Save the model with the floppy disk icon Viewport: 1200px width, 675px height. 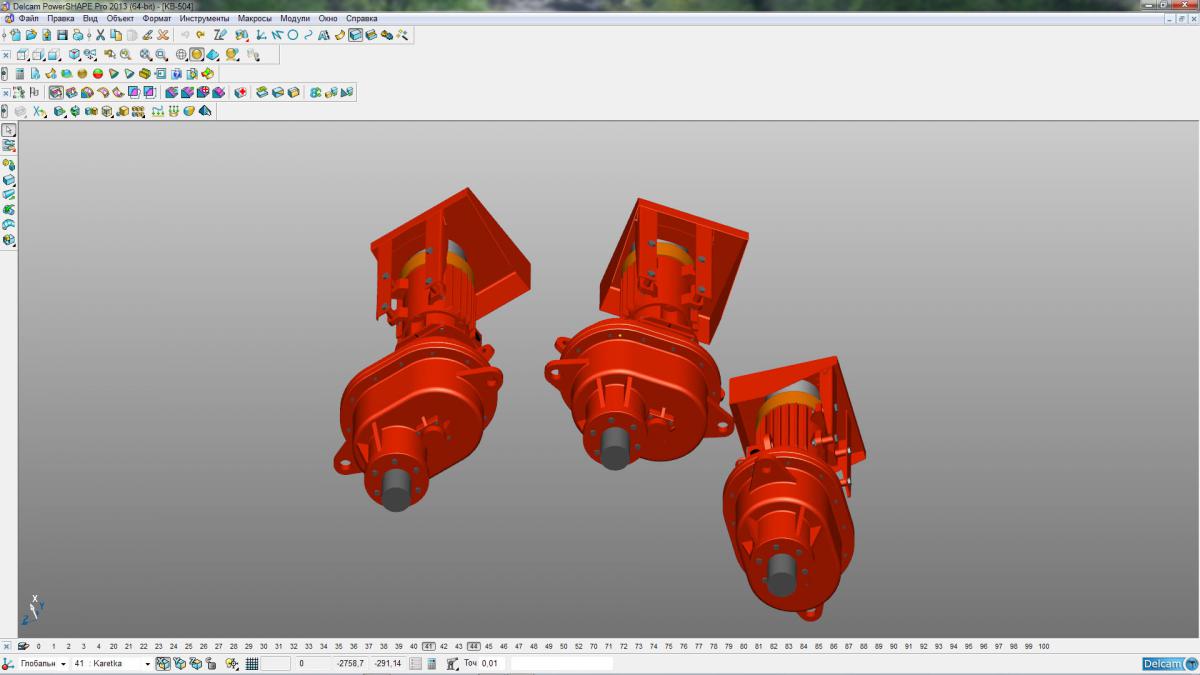pos(62,35)
